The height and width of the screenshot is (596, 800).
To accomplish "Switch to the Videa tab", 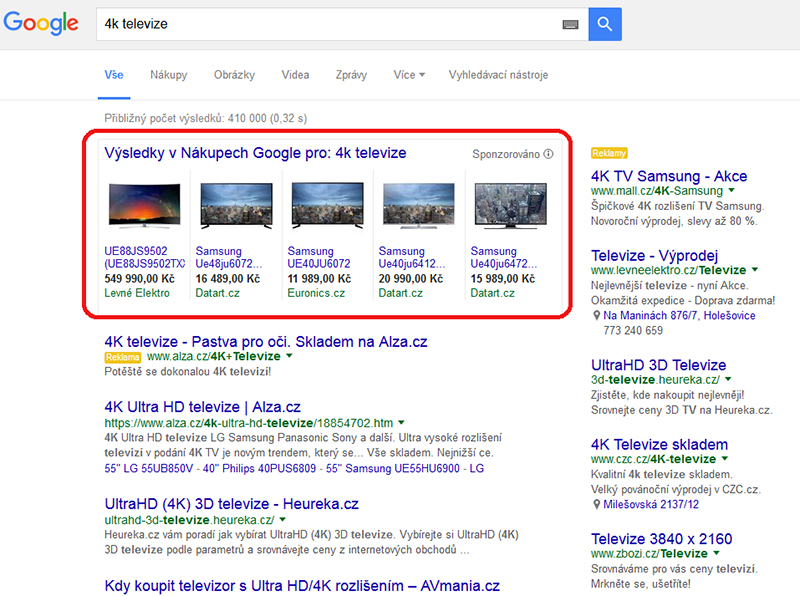I will click(x=295, y=75).
